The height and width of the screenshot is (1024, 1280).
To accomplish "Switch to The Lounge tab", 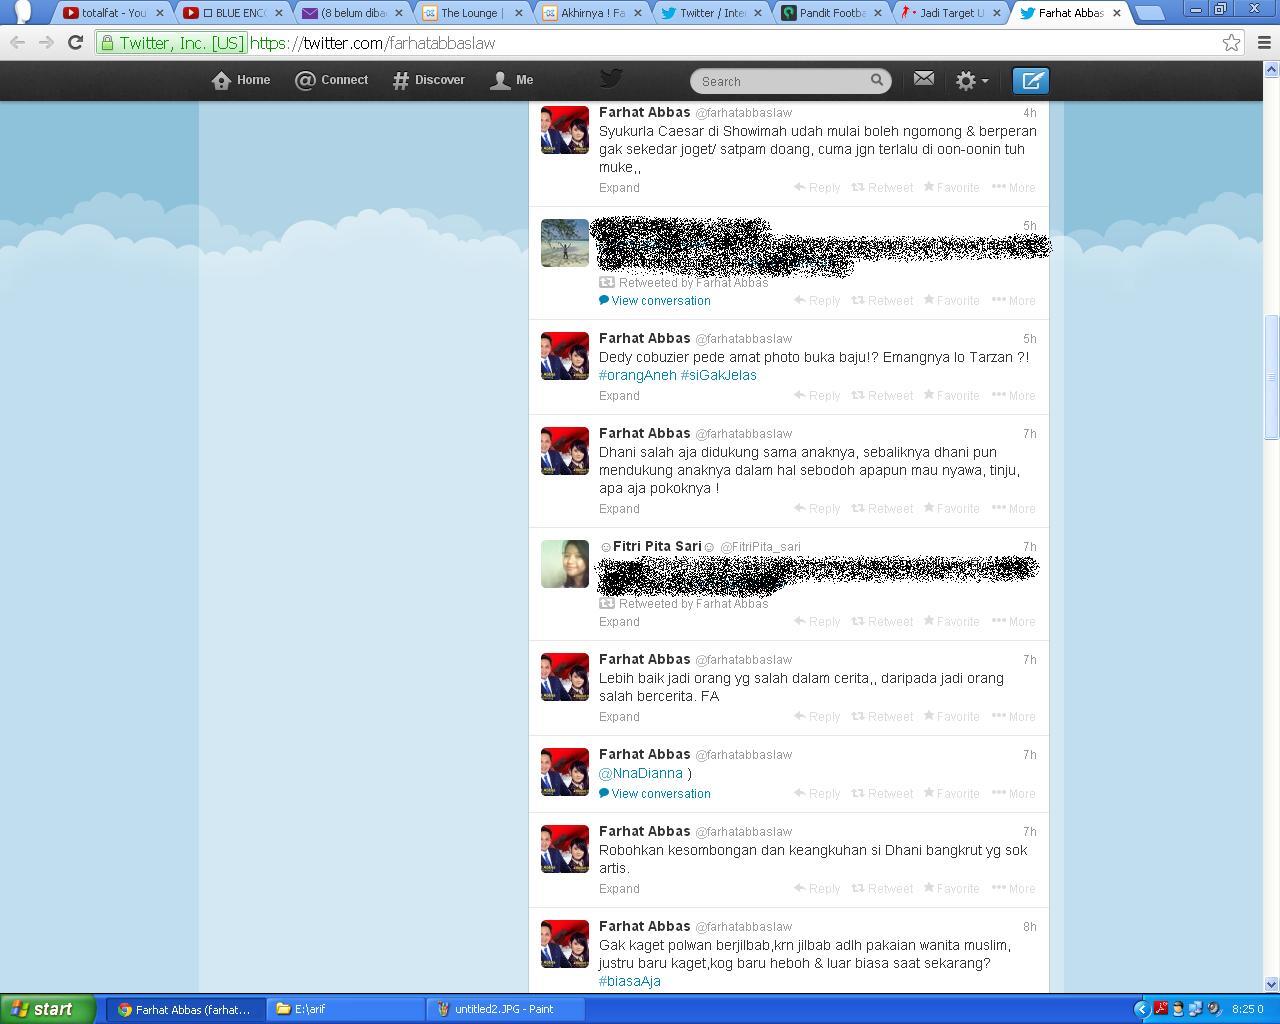I will (470, 13).
